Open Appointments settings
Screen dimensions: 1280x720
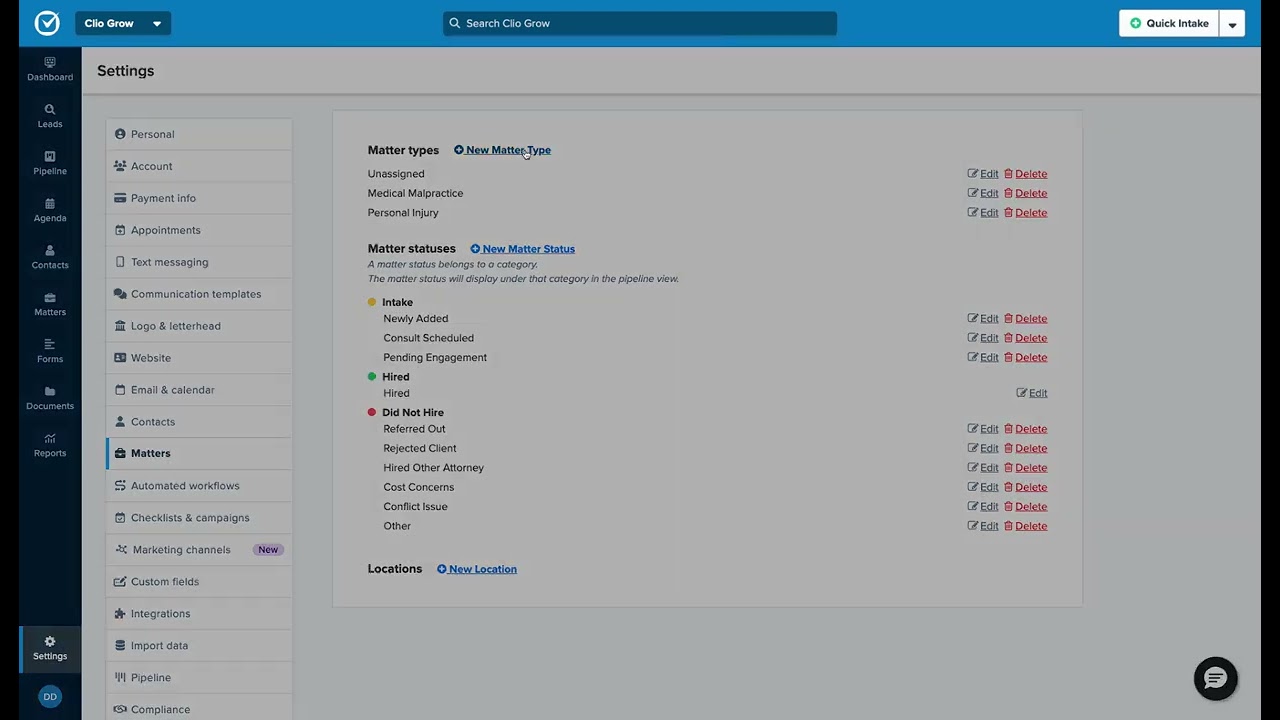click(x=199, y=230)
